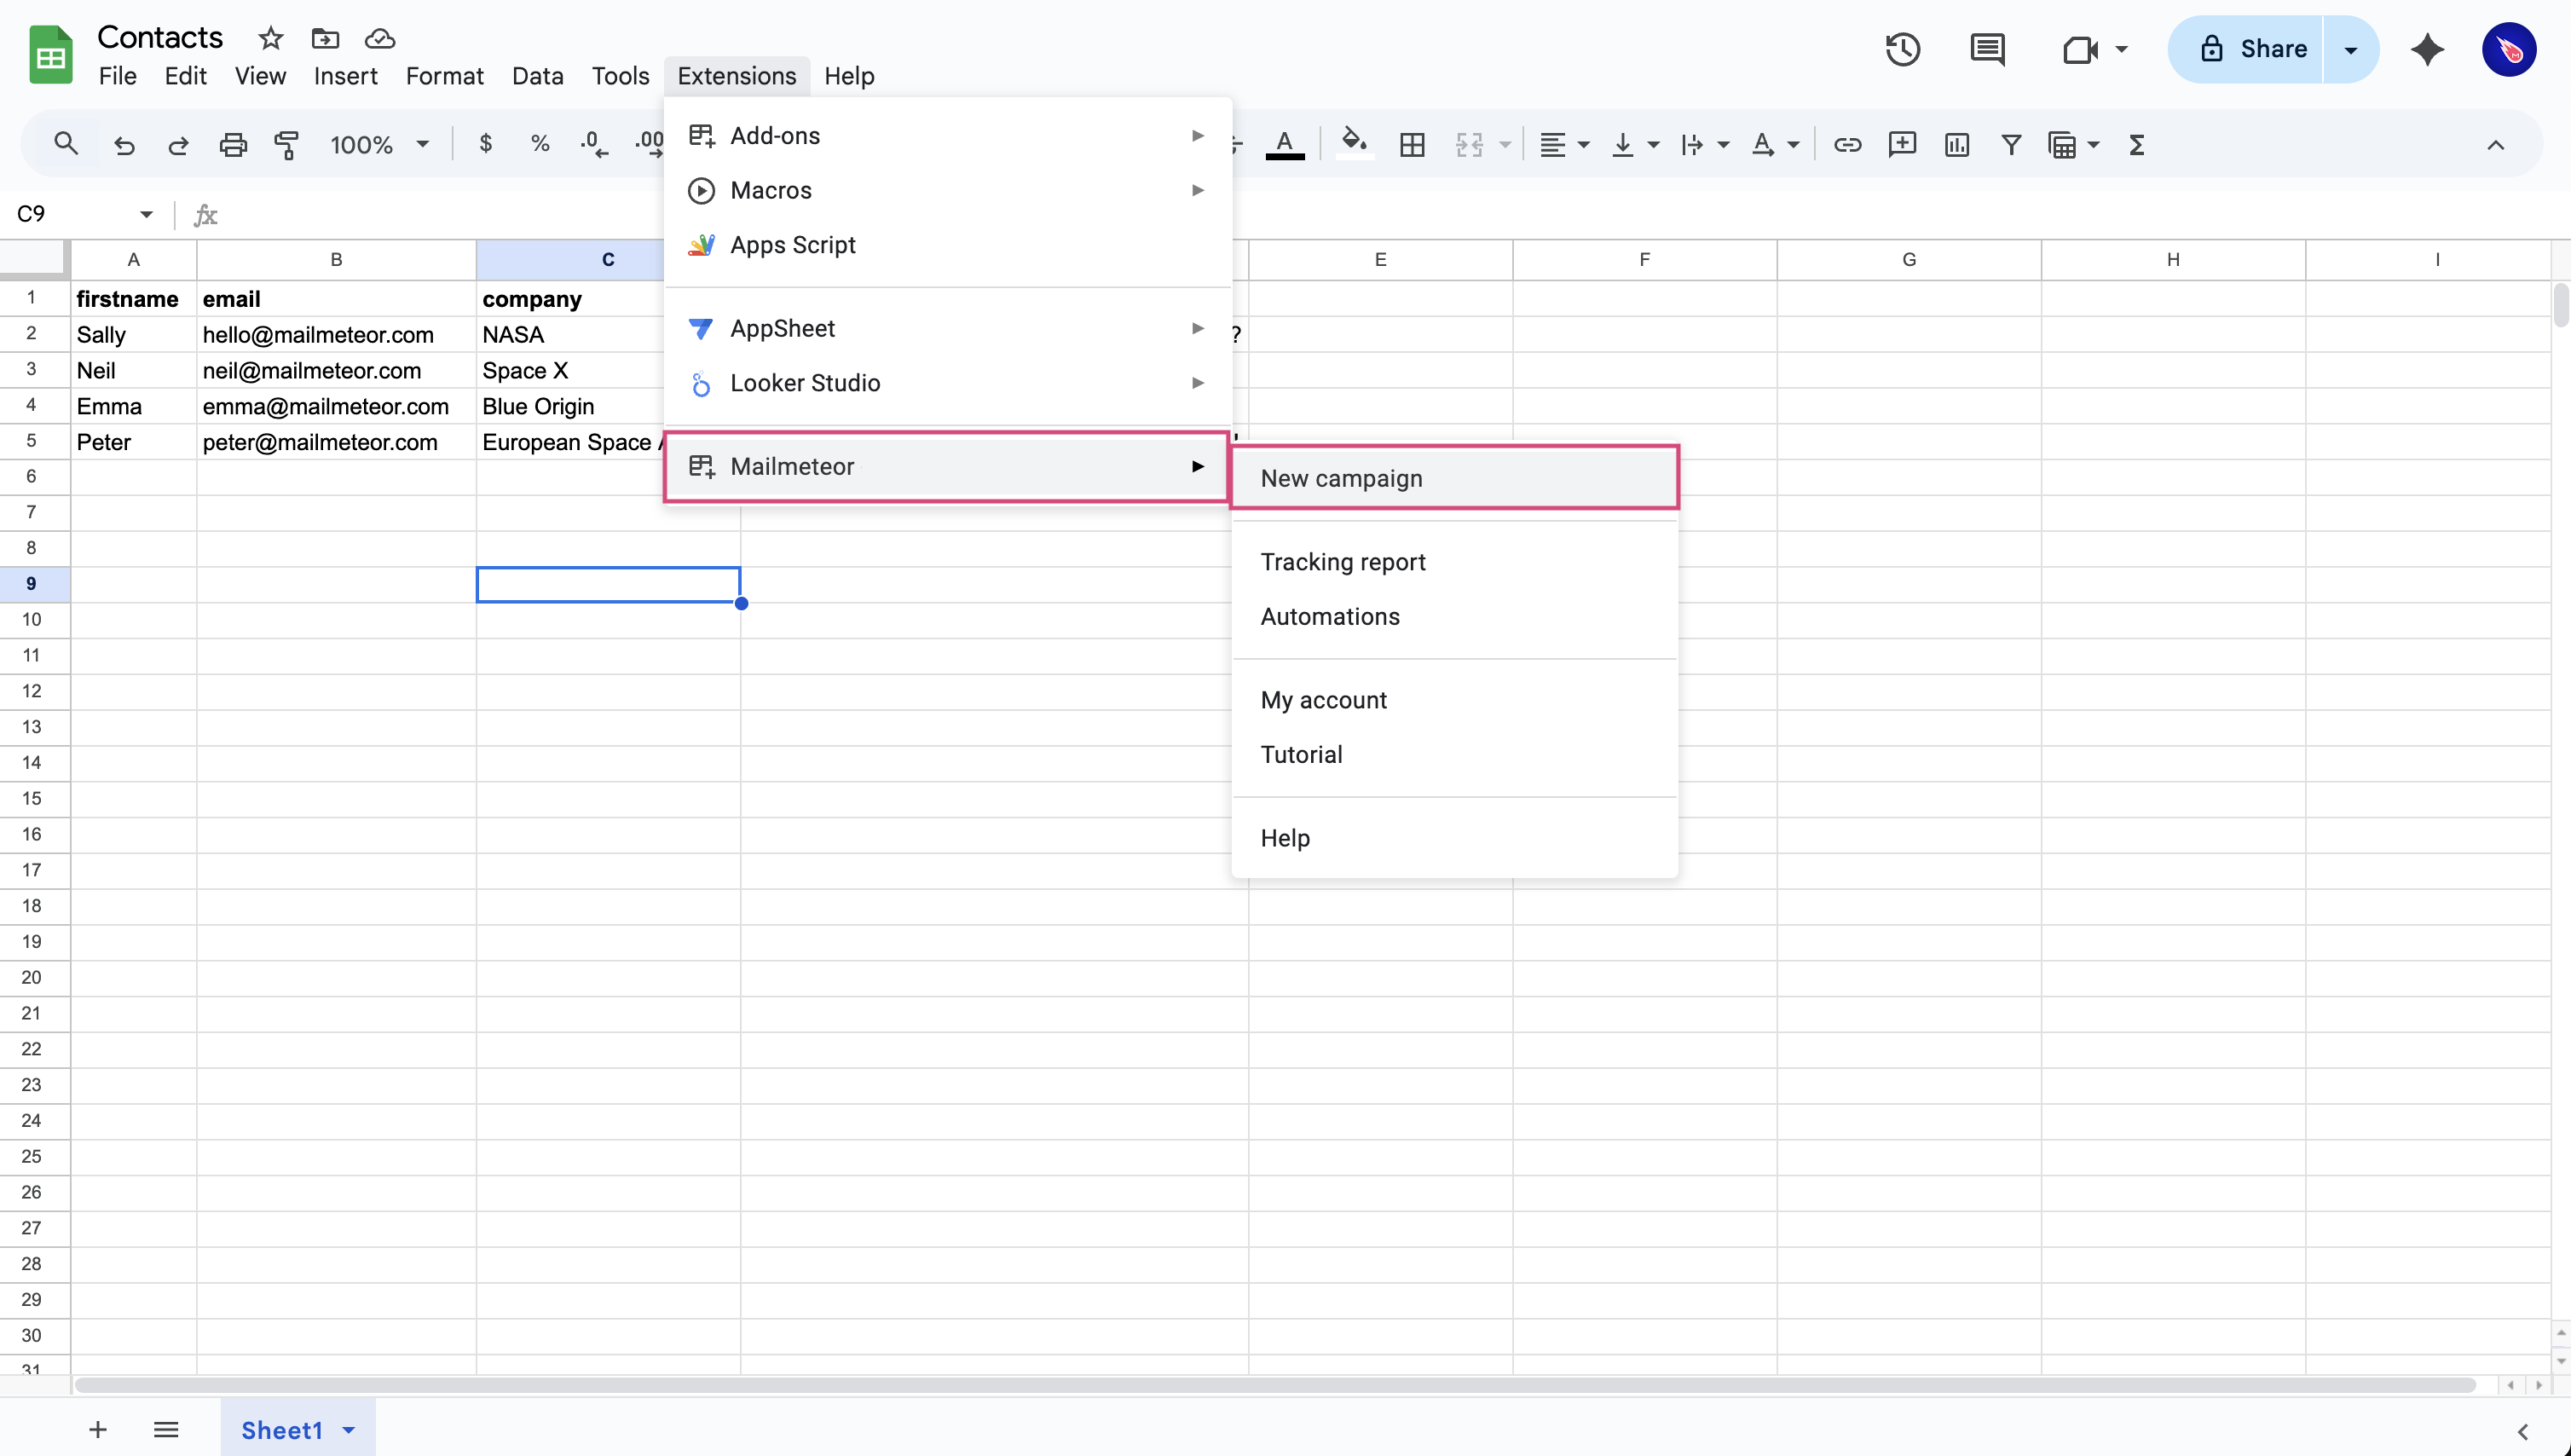This screenshot has width=2571, height=1456.
Task: Click New campaign in Mailmeteor menu
Action: (1342, 478)
